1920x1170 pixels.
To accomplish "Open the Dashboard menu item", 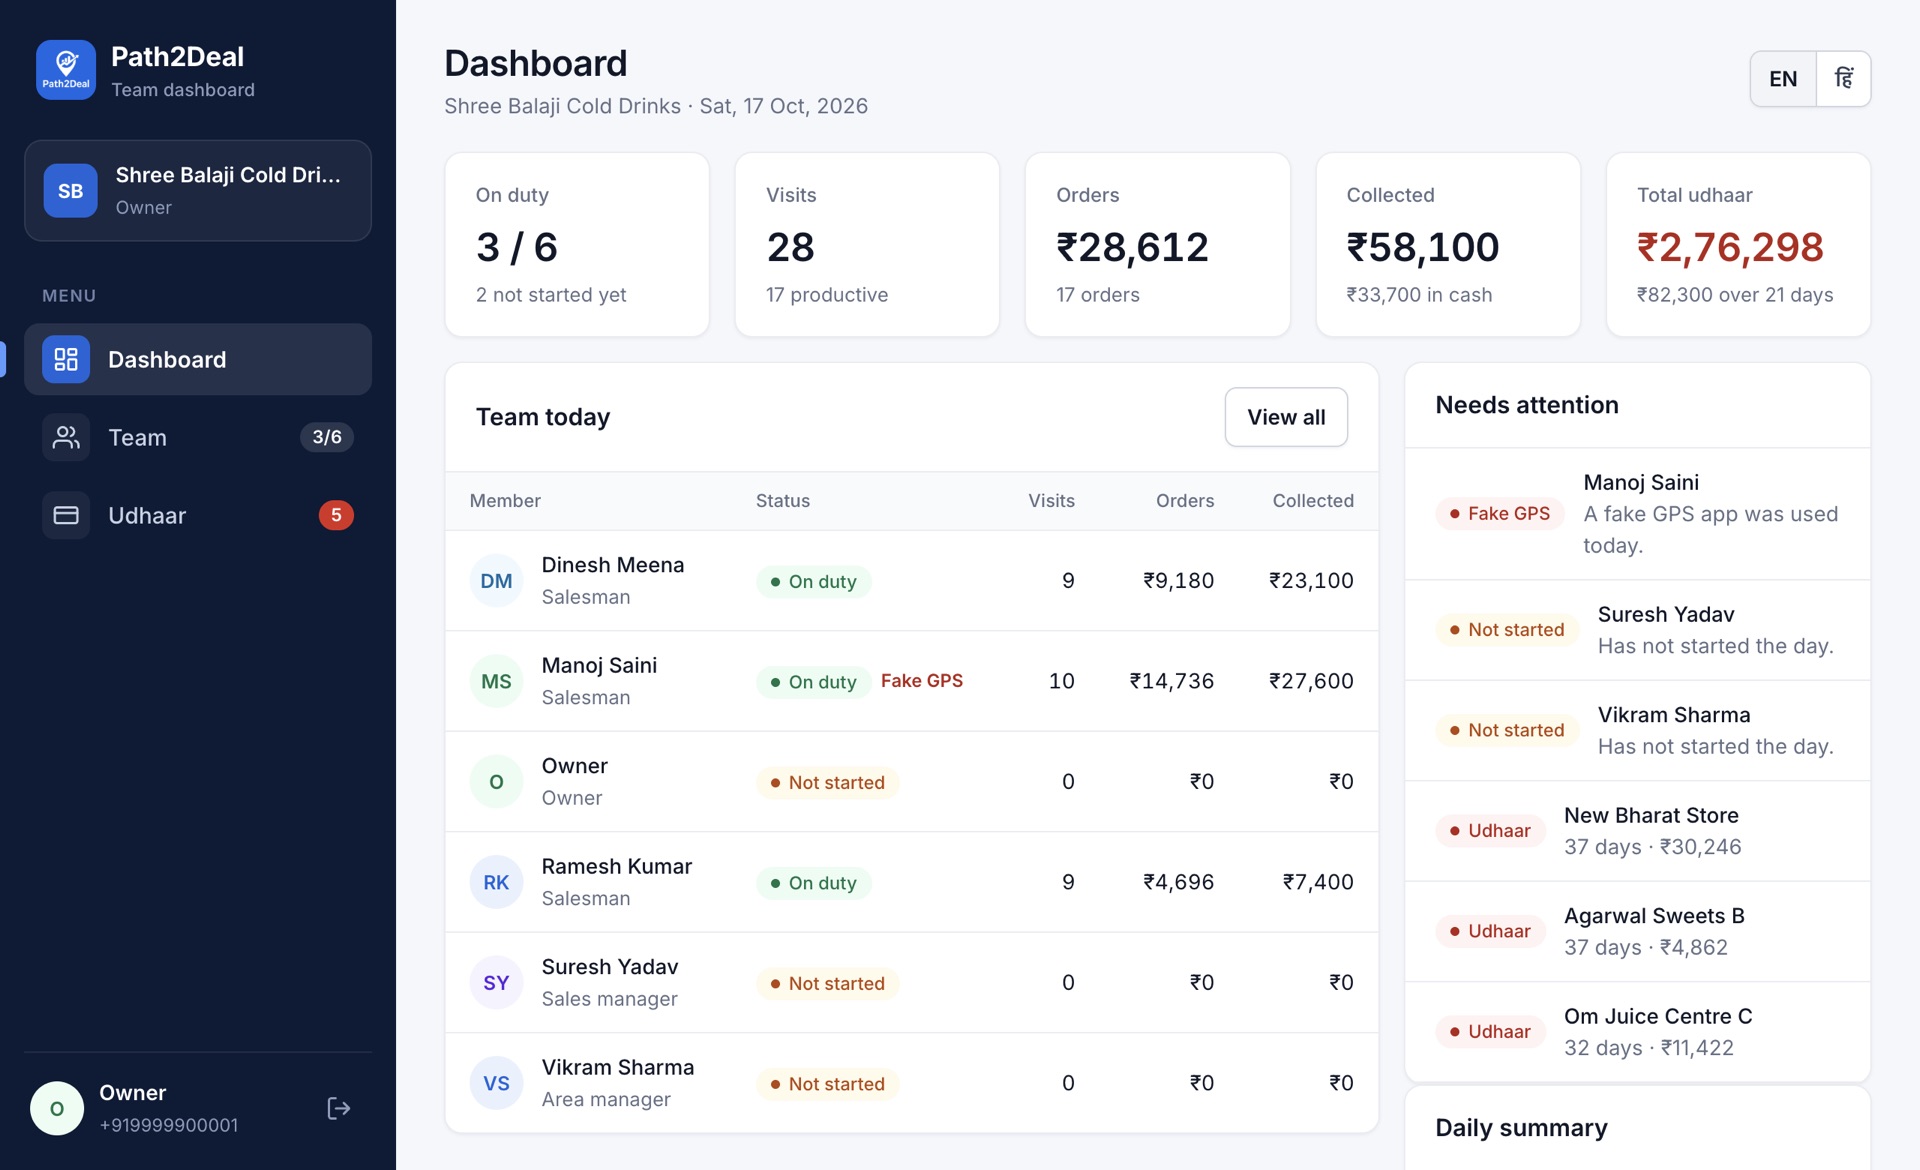I will click(x=198, y=359).
